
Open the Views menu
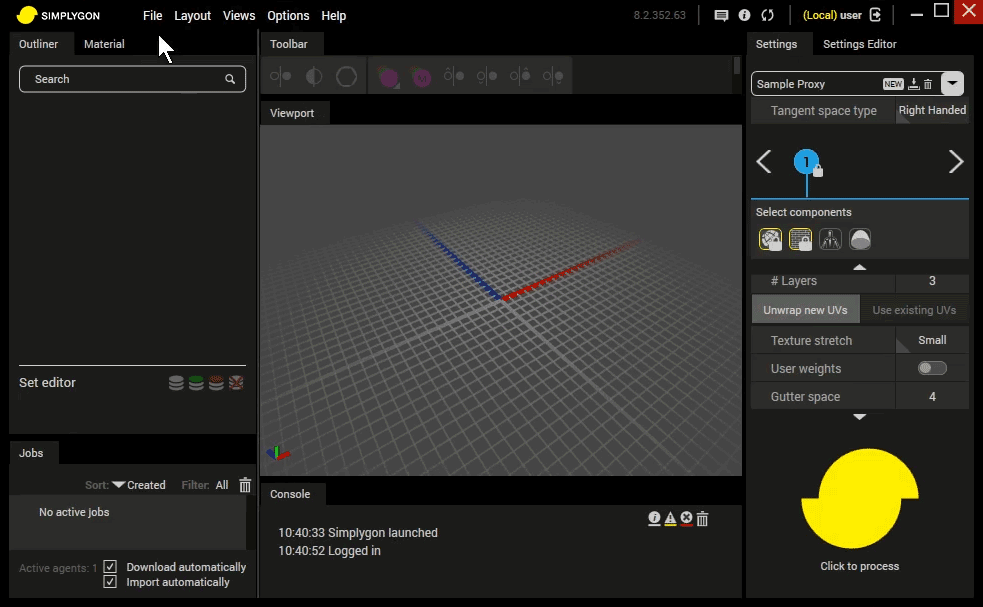coord(239,16)
